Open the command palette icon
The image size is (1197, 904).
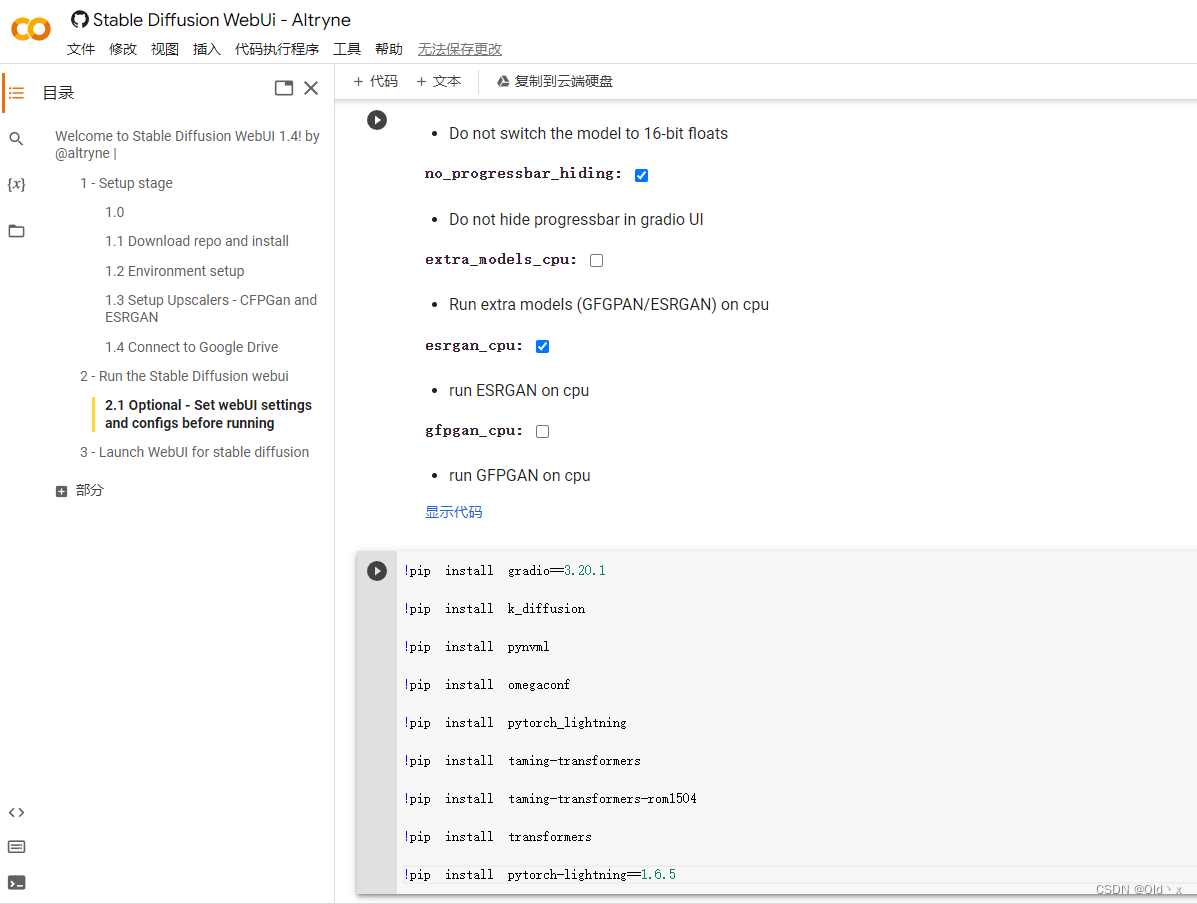click(16, 847)
